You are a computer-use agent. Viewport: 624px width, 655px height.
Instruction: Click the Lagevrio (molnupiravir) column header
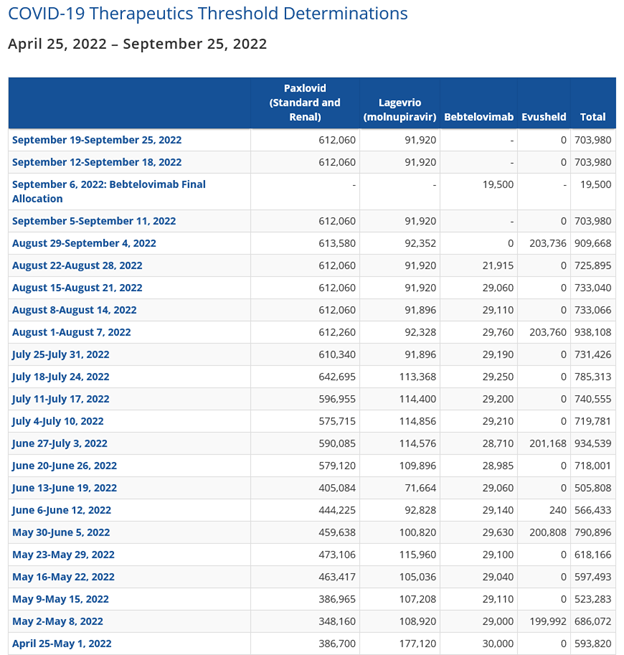pyautogui.click(x=397, y=110)
